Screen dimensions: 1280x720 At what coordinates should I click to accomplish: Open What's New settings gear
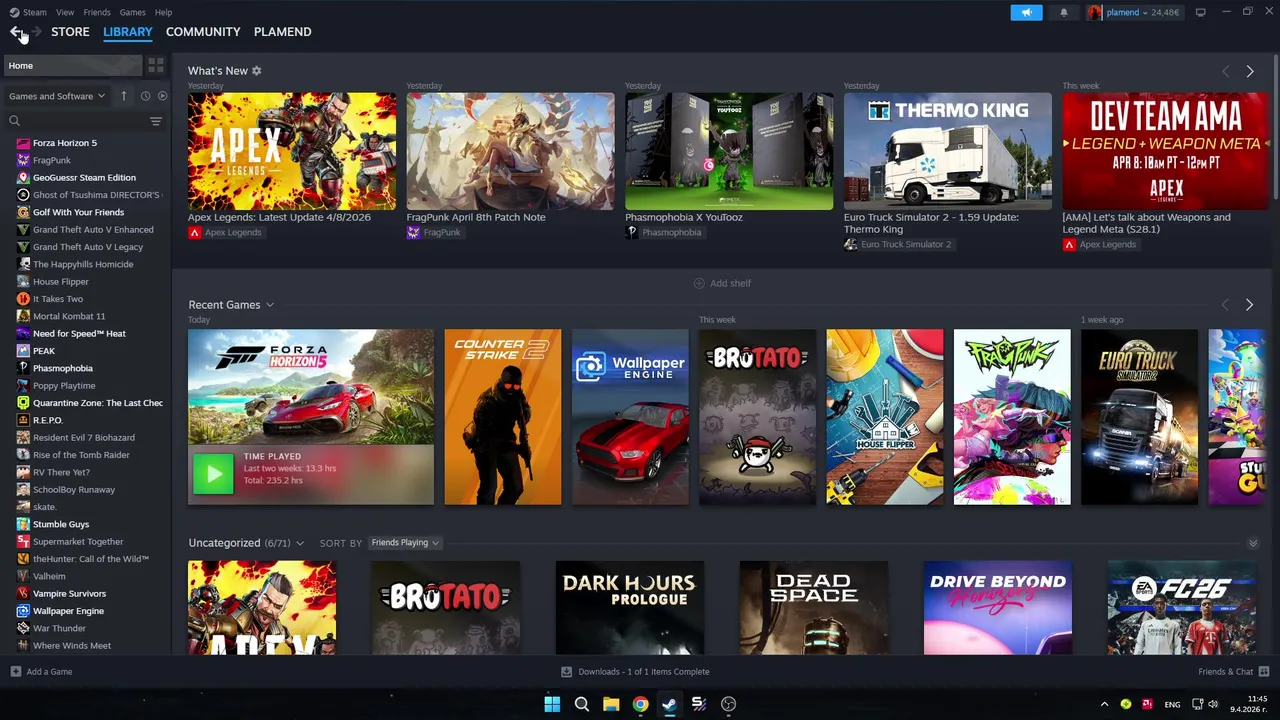click(257, 71)
